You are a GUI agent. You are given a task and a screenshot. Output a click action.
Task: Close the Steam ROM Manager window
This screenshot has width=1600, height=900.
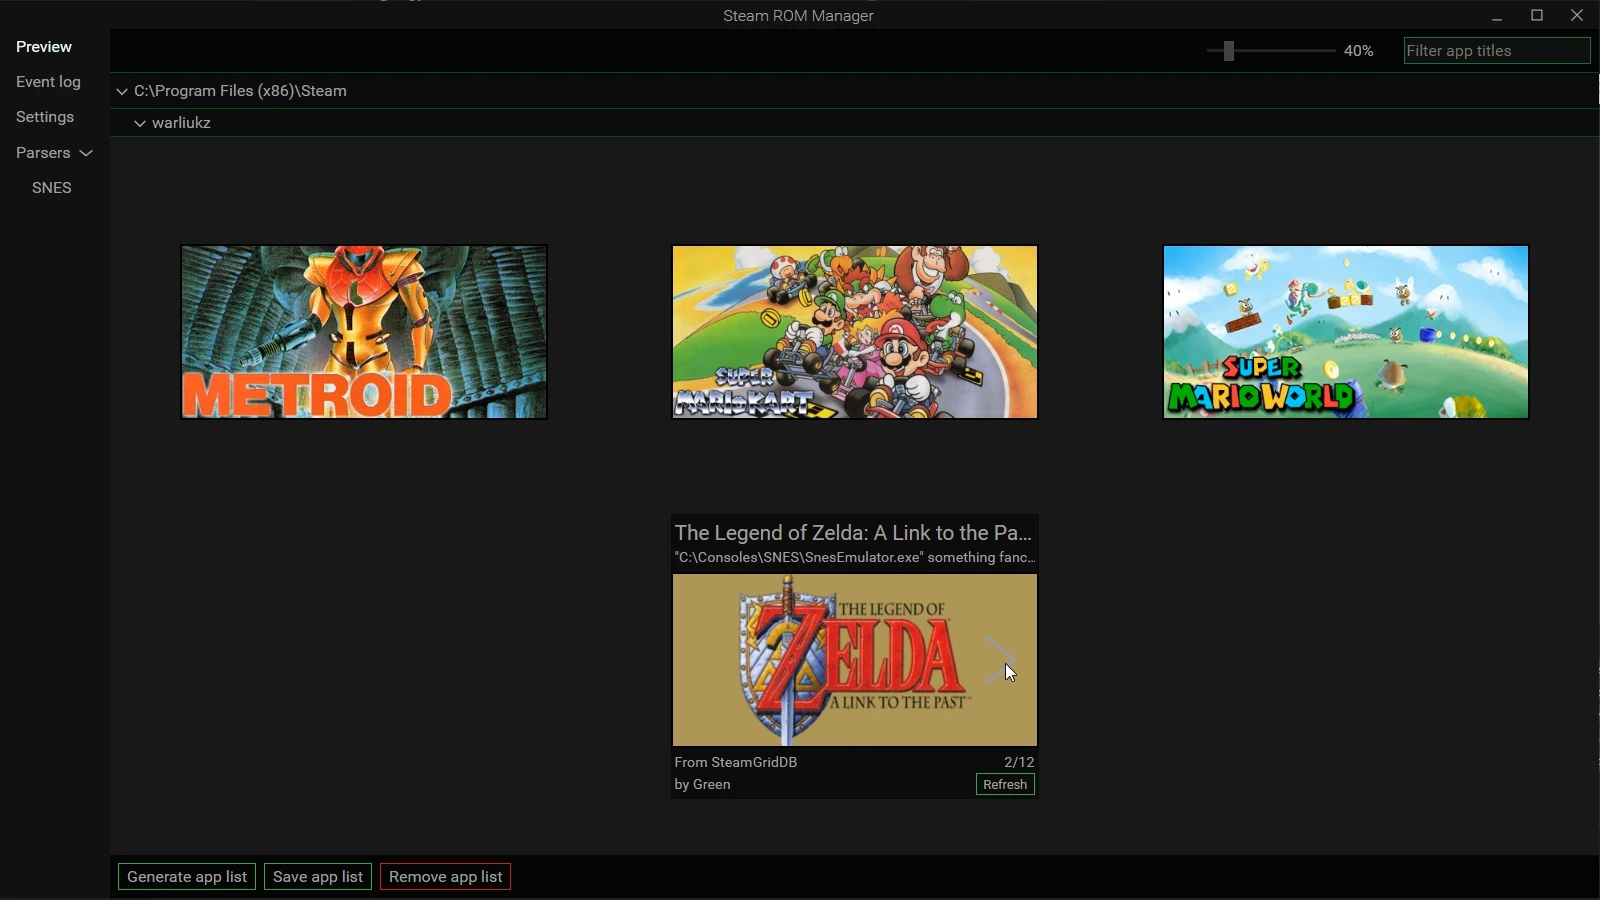(1577, 16)
